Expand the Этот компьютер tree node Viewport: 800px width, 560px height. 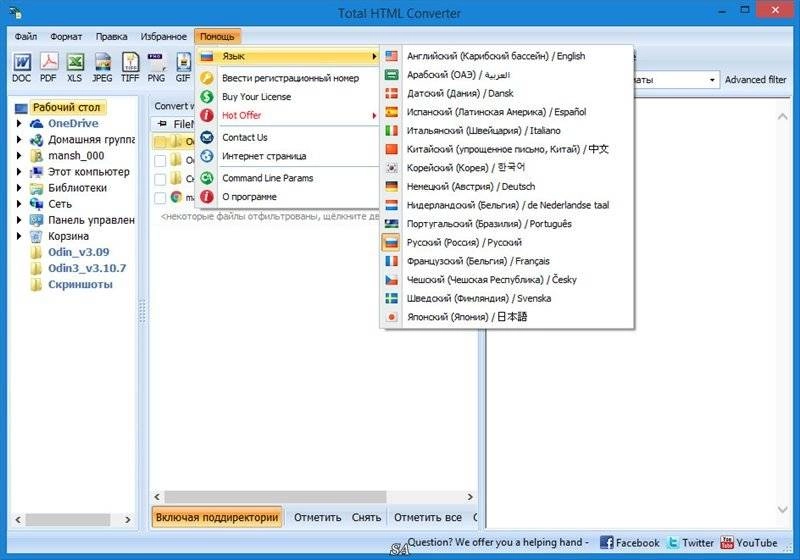click(19, 172)
